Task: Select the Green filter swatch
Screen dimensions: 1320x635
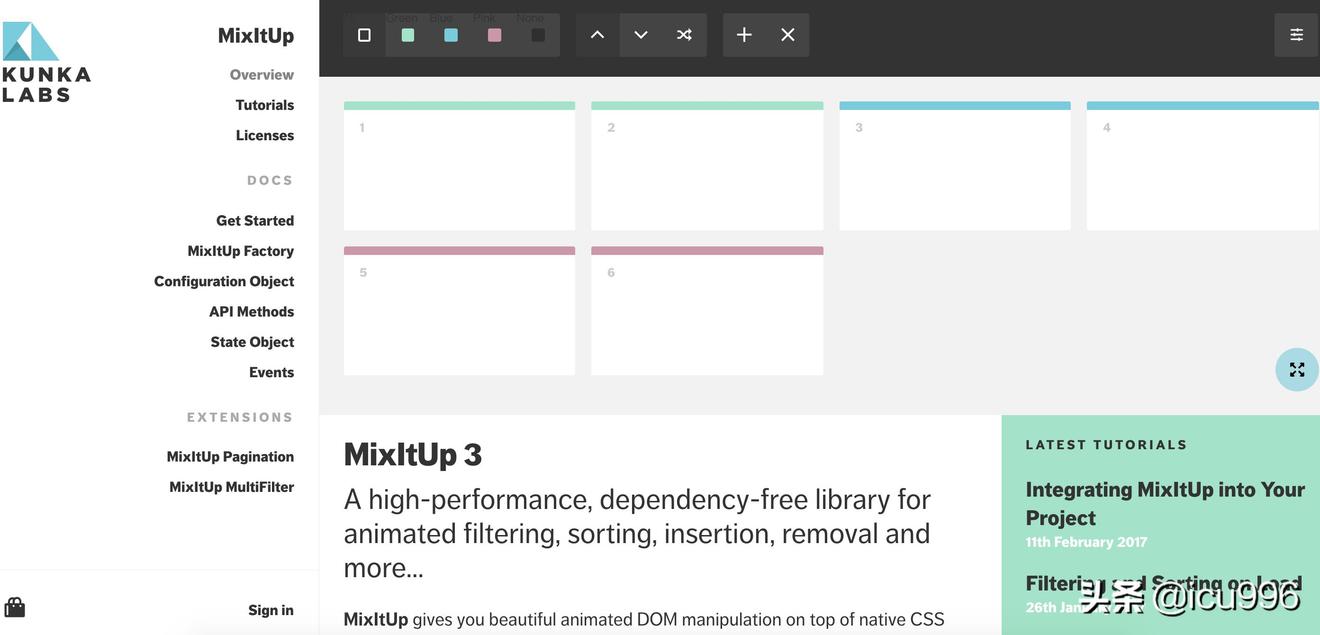Action: pos(408,35)
